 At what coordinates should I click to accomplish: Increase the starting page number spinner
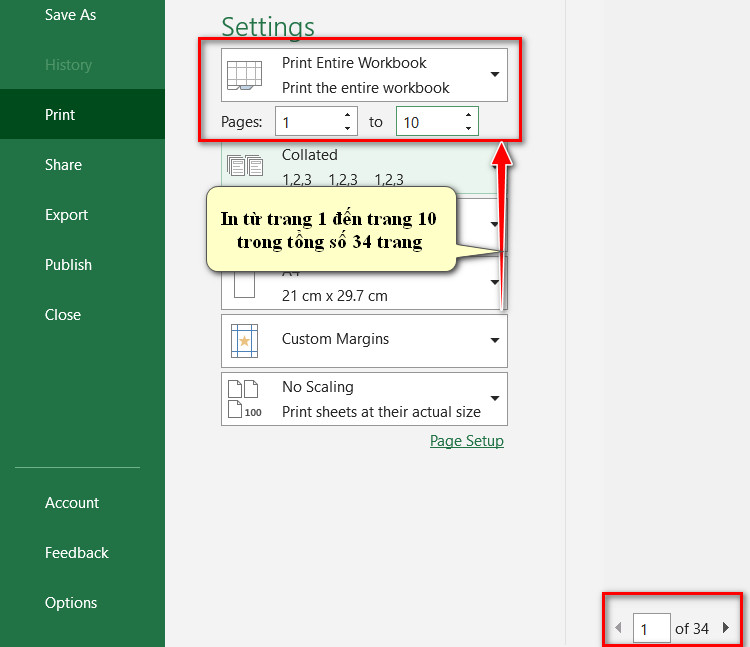click(x=347, y=115)
